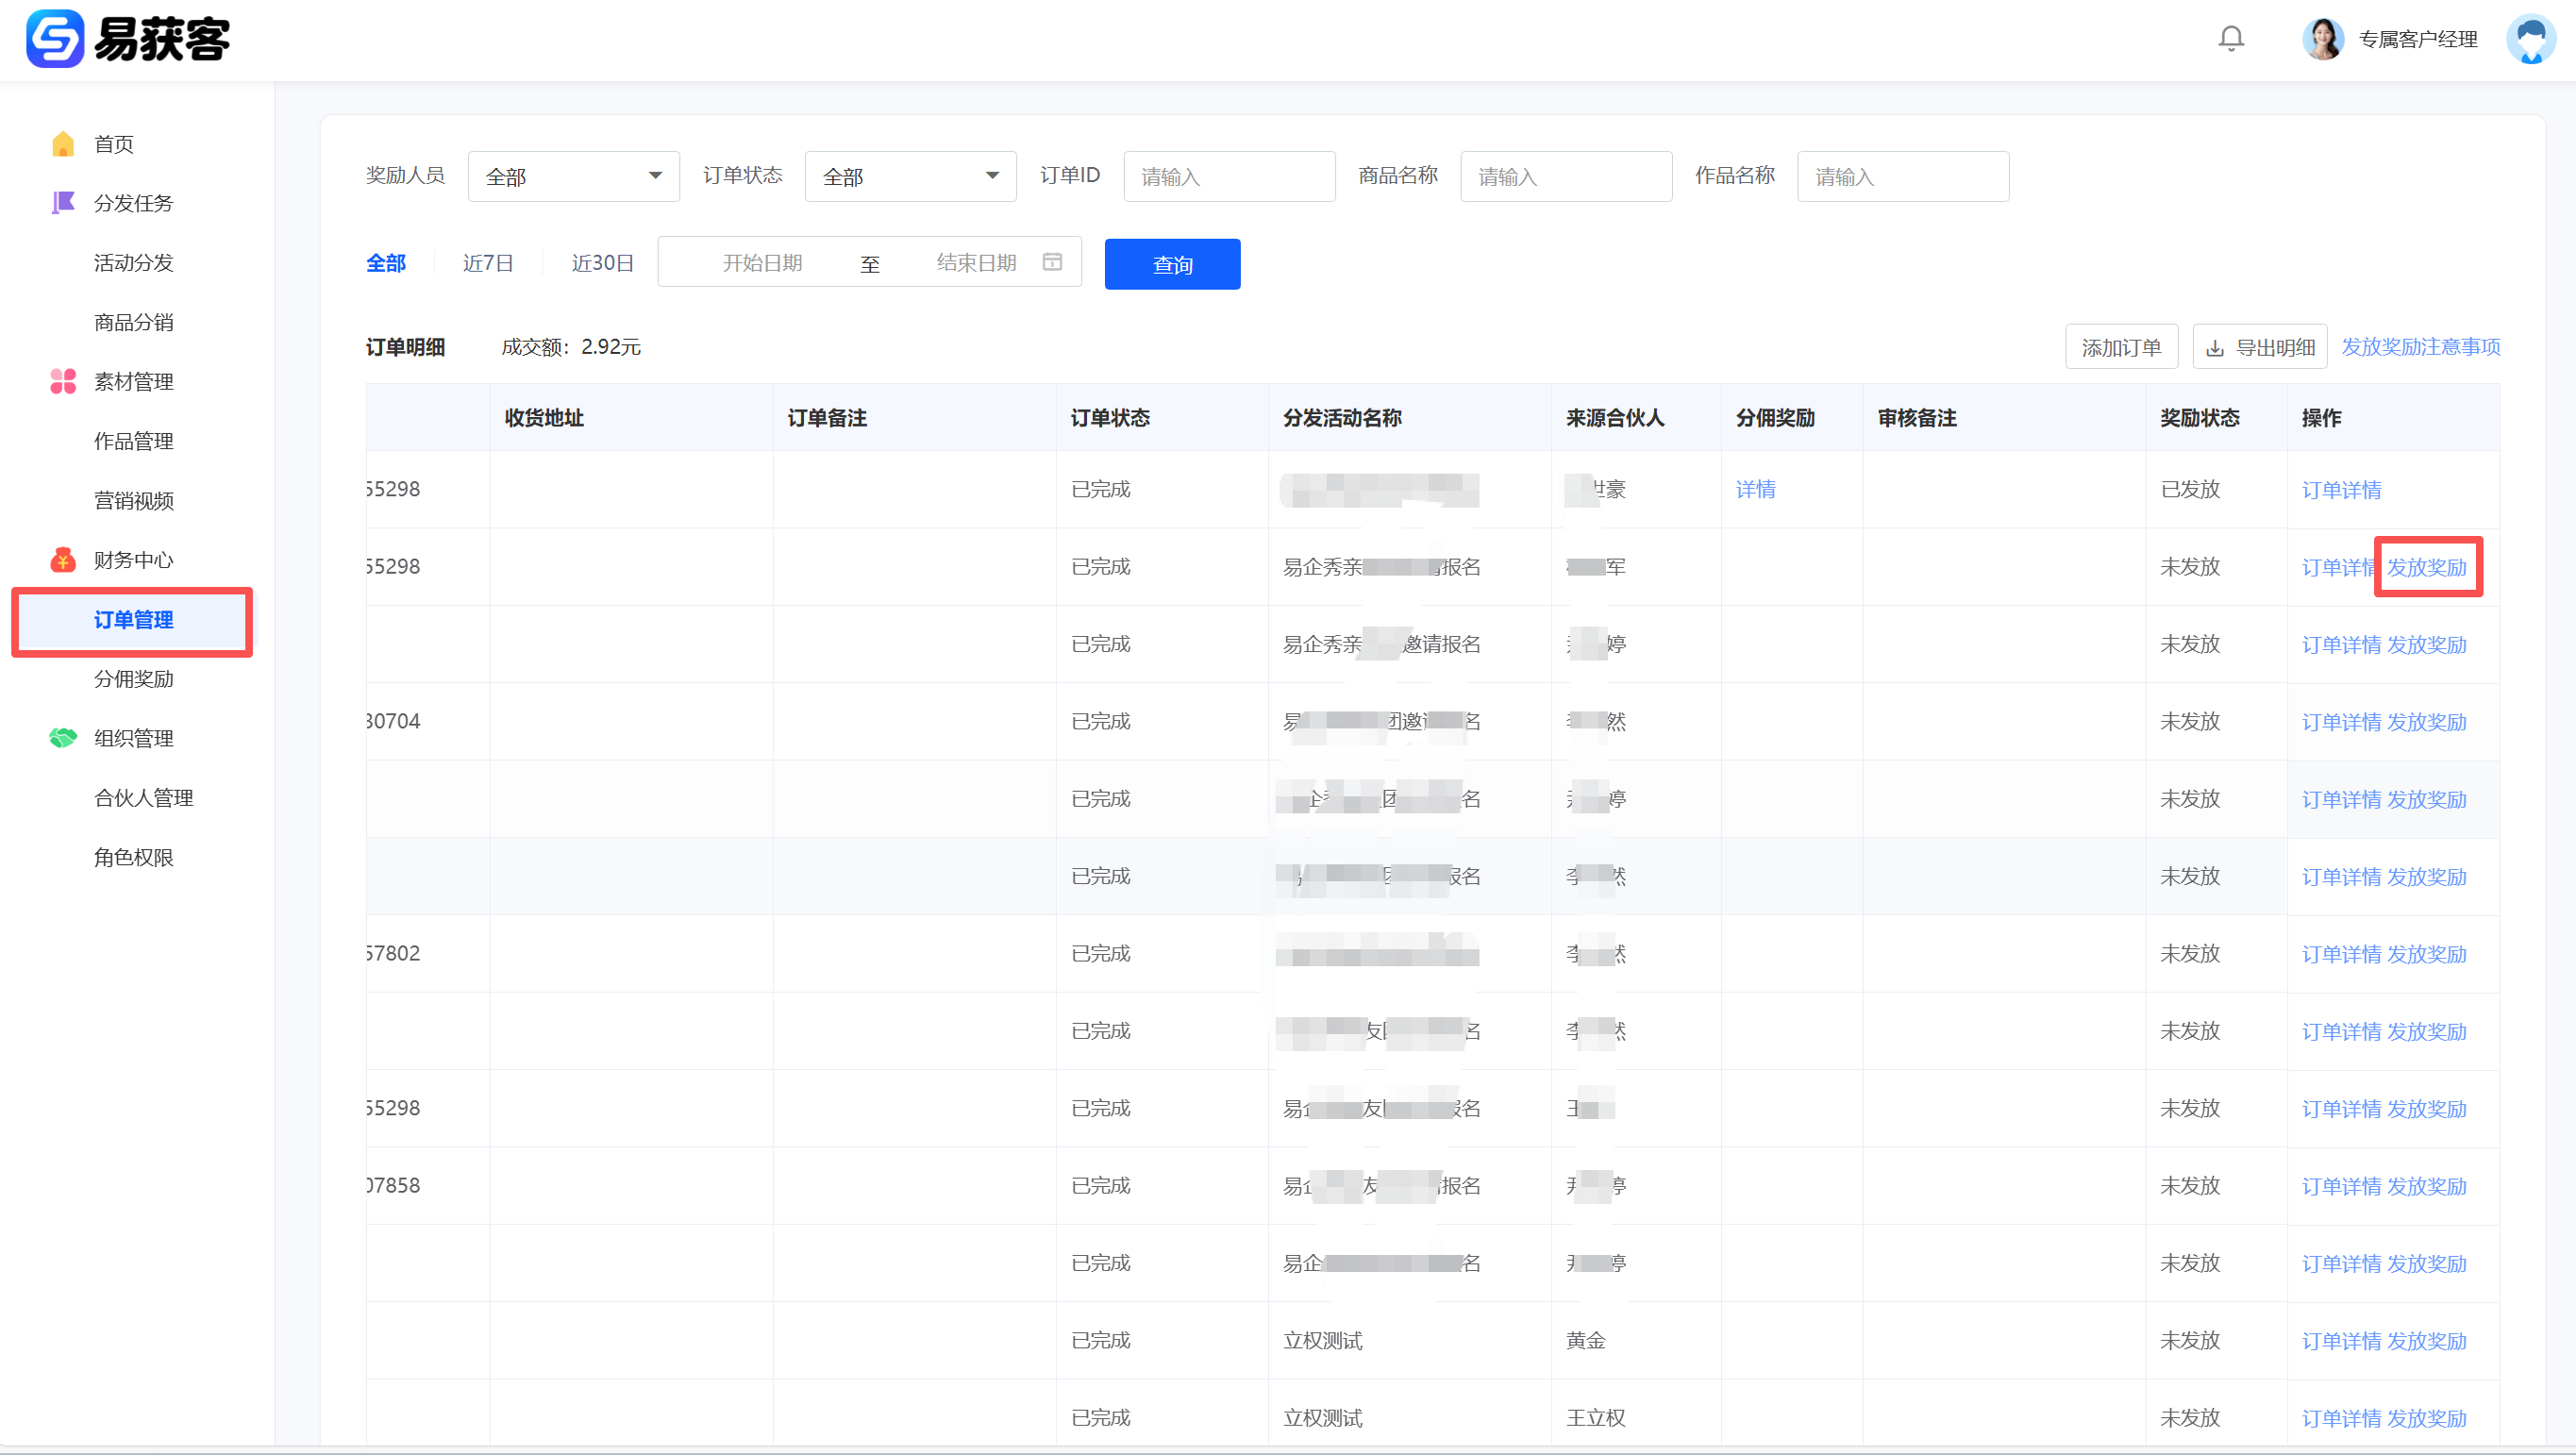
Task: Click the notification bell icon
Action: 2231,39
